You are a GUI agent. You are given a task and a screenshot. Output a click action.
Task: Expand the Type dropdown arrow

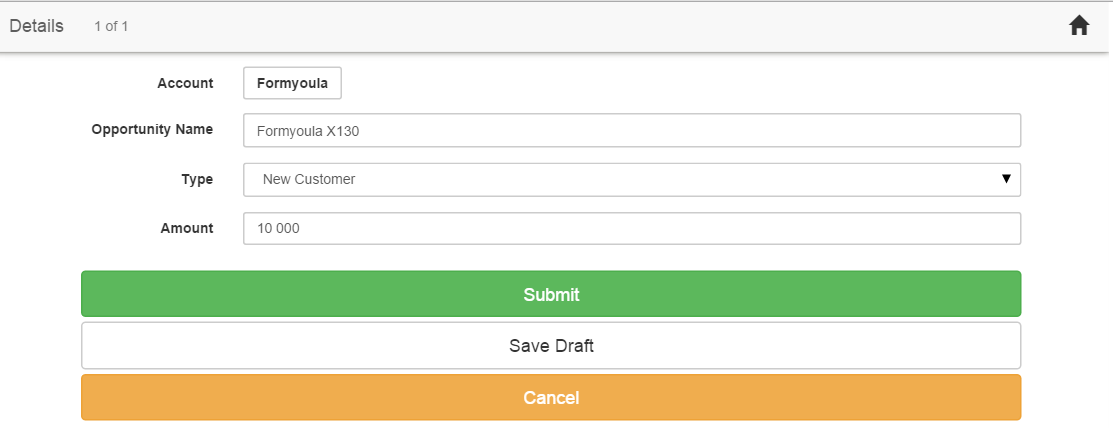pos(1006,179)
